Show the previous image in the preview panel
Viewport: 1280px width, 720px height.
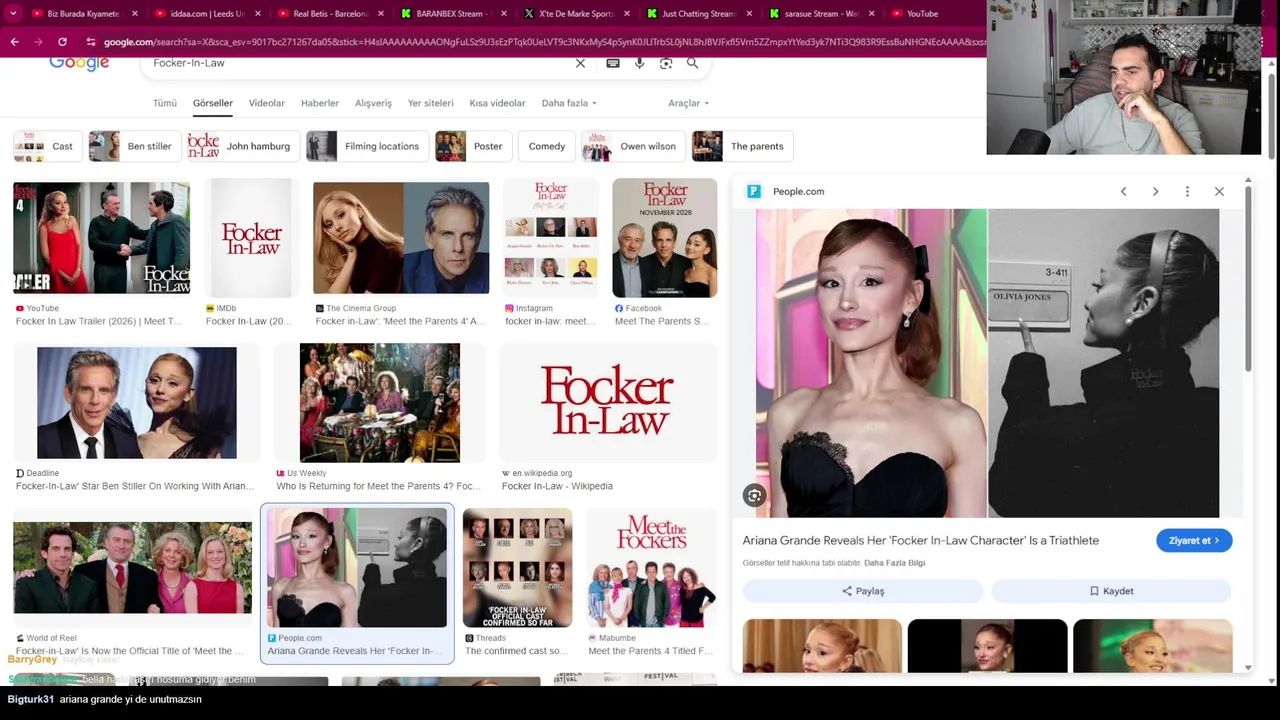click(1123, 191)
